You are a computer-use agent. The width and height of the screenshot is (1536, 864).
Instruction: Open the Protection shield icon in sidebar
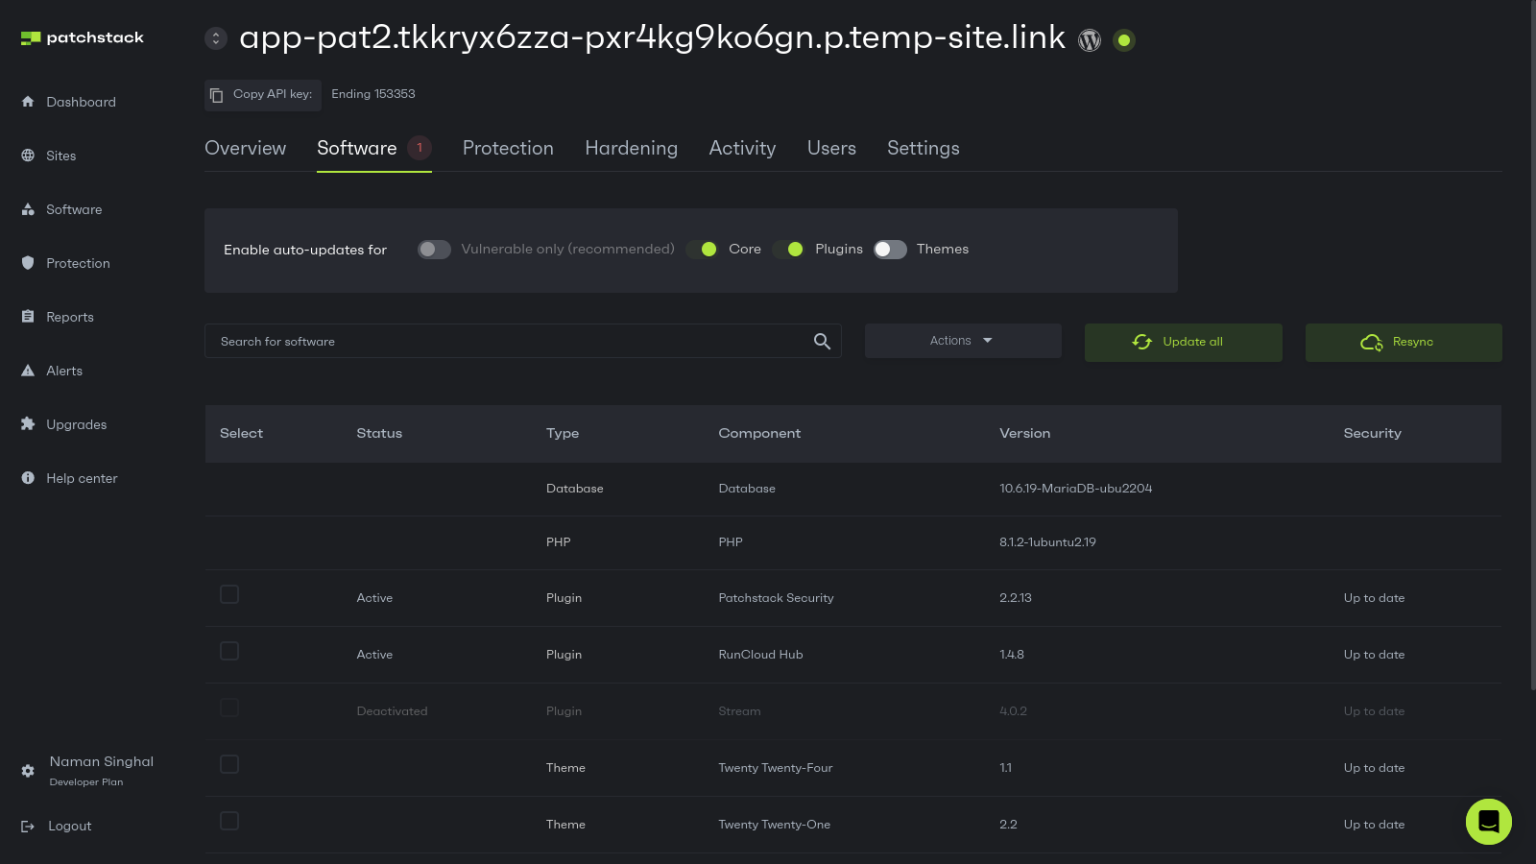[x=29, y=263]
